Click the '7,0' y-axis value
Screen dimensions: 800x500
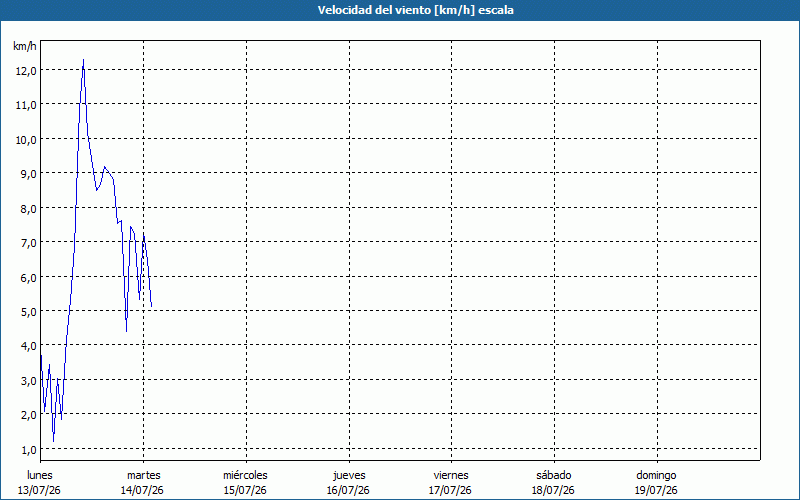(29, 243)
